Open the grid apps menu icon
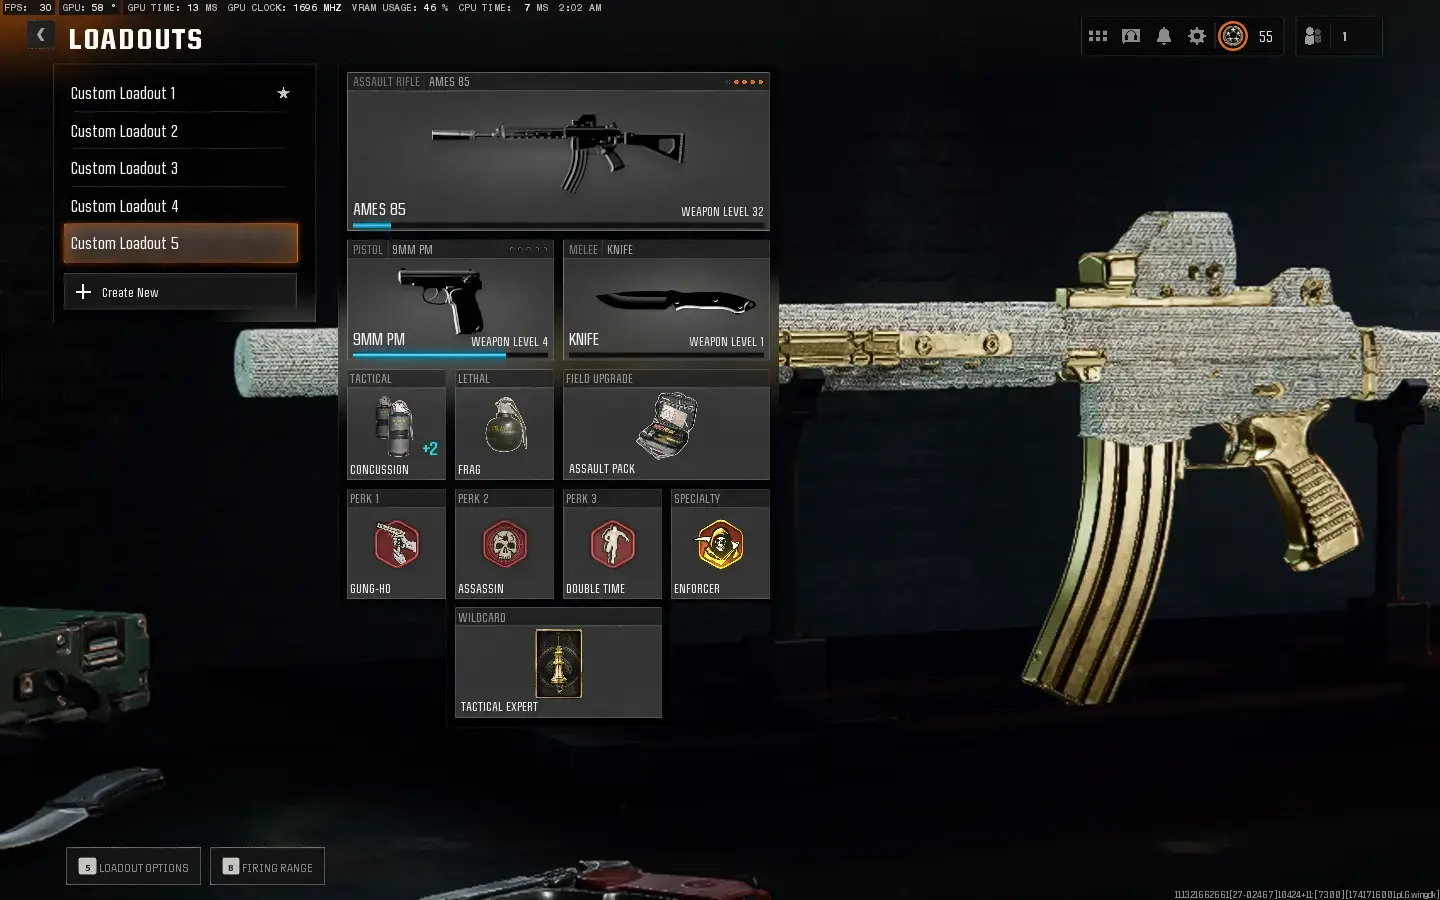The height and width of the screenshot is (900, 1440). pyautogui.click(x=1098, y=36)
